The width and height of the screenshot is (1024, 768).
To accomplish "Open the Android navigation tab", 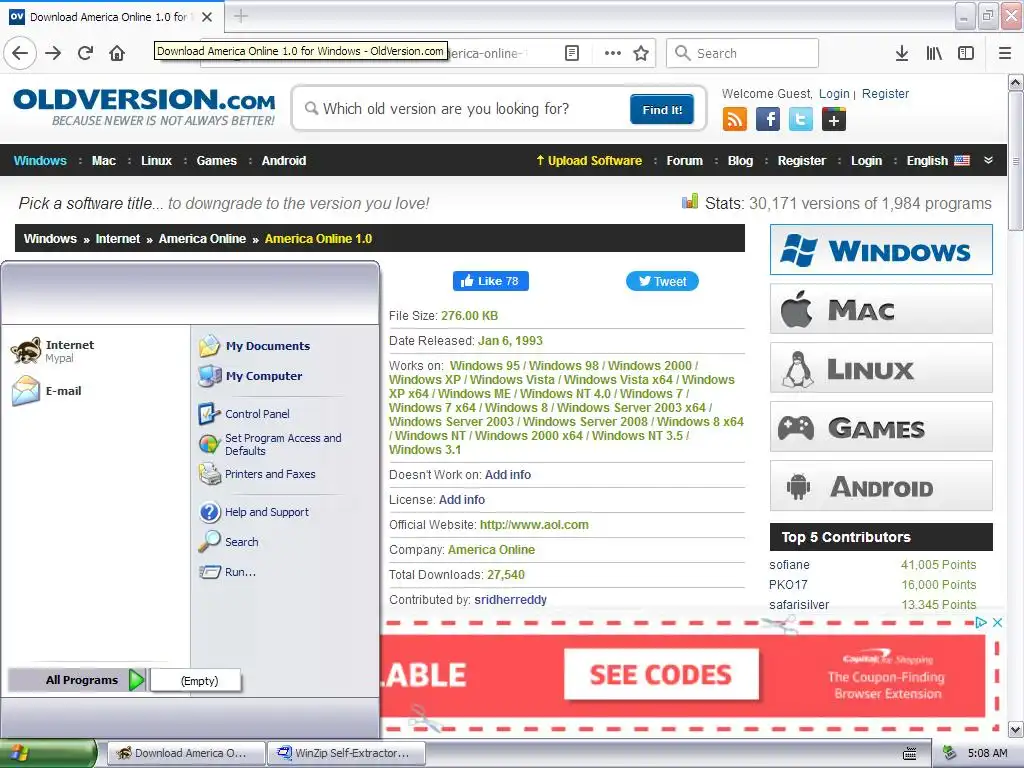I will click(283, 161).
